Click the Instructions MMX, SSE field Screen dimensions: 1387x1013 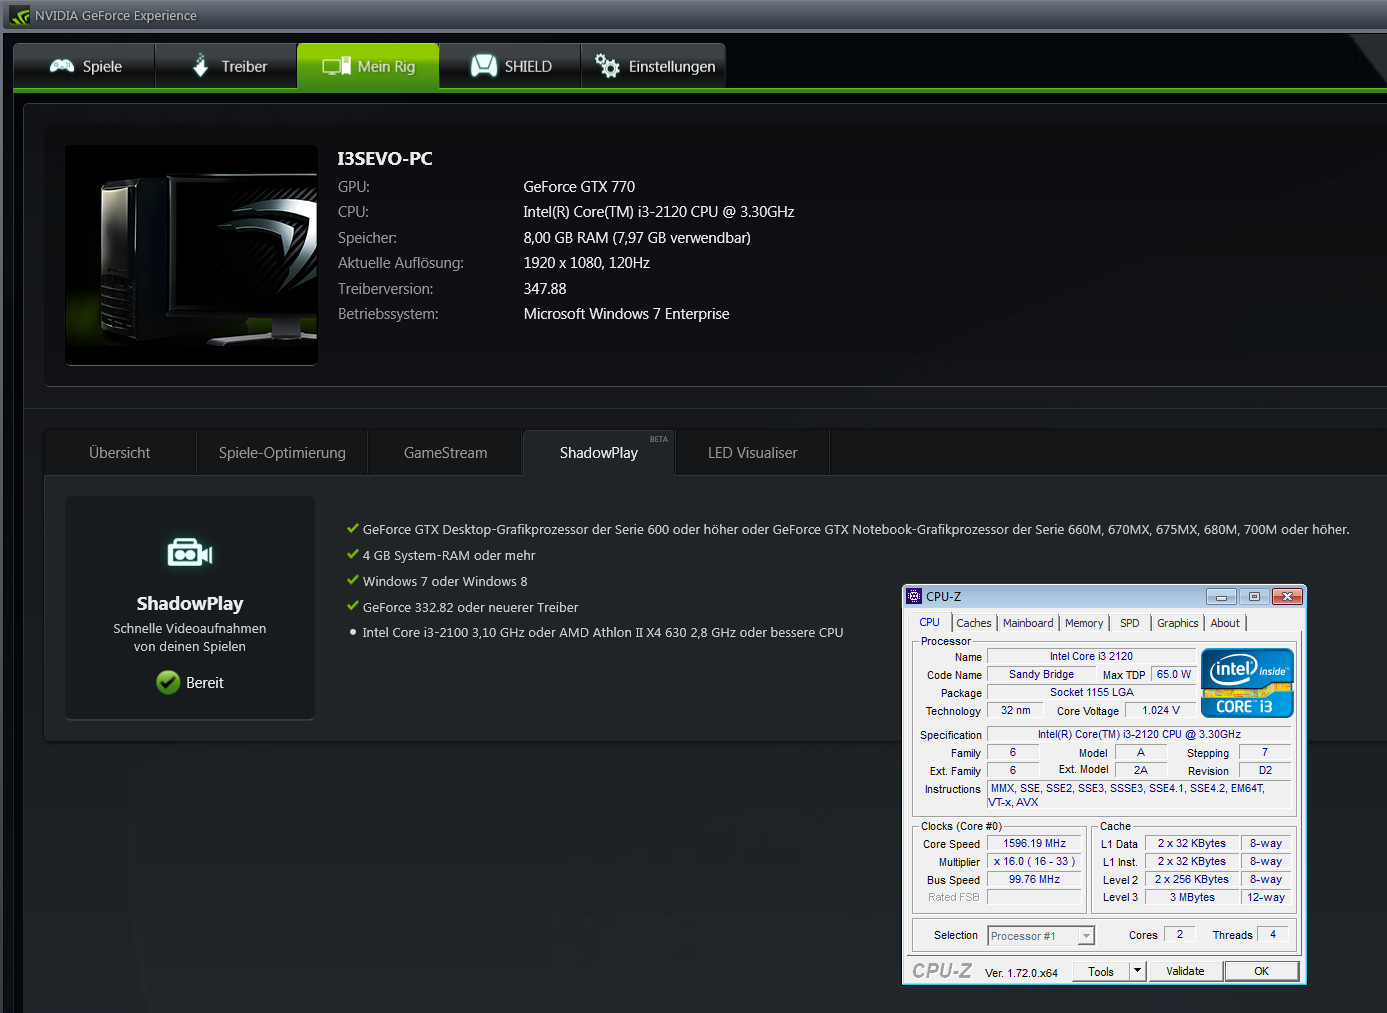coord(1139,796)
